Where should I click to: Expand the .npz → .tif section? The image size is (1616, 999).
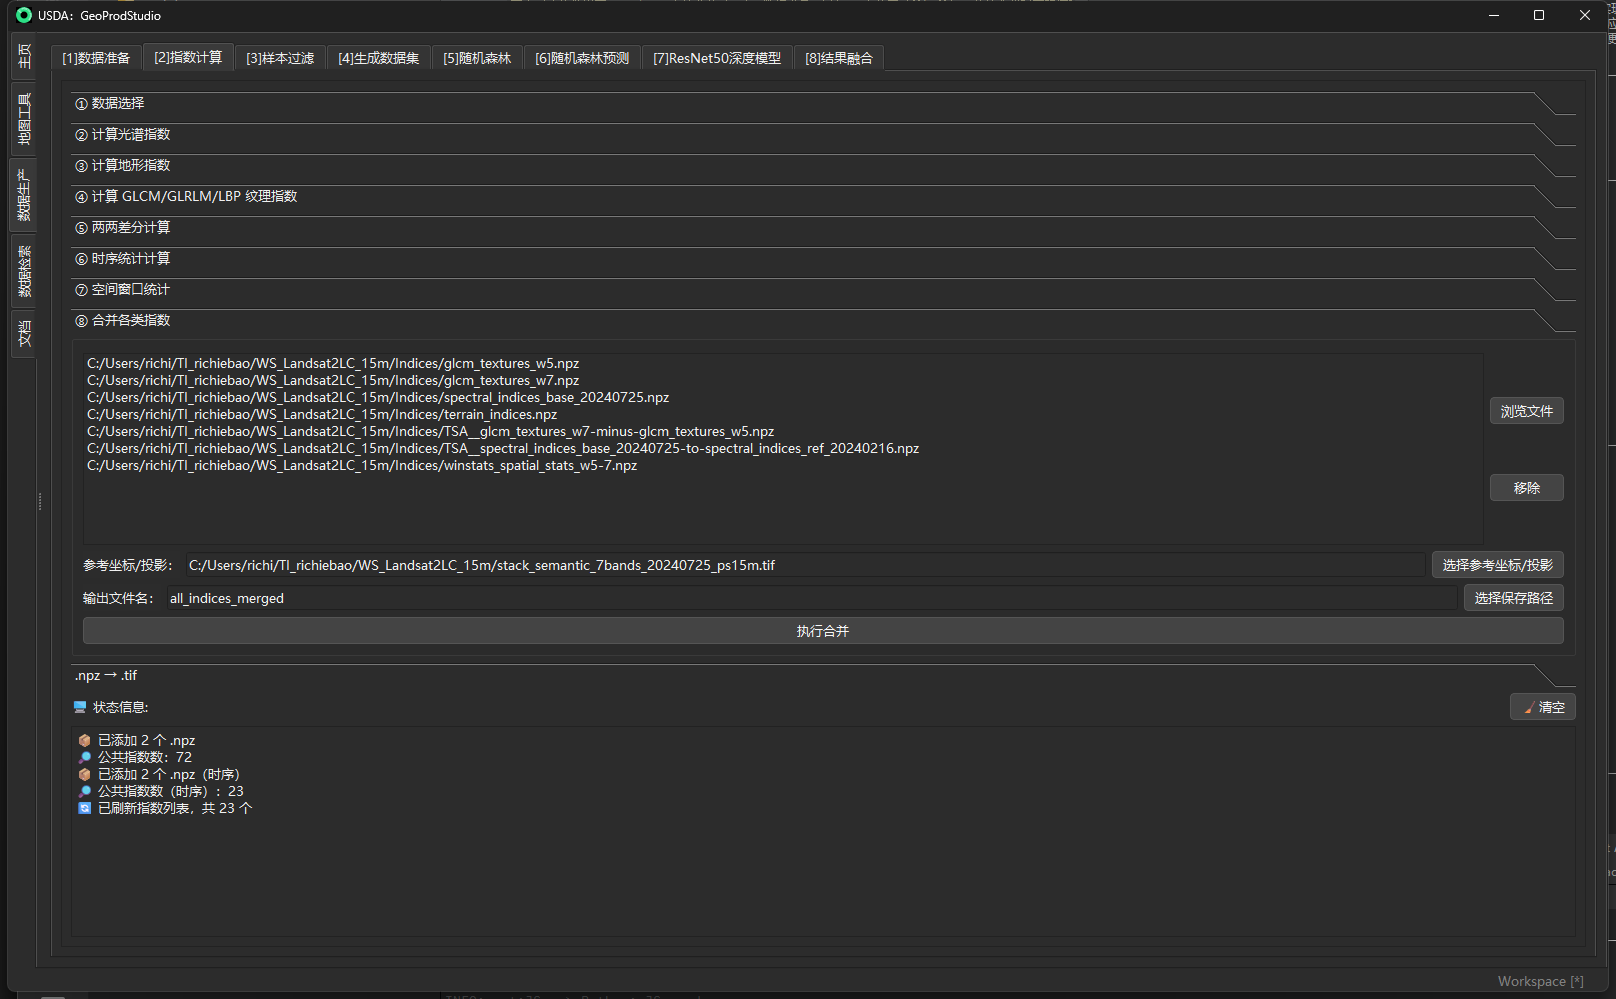click(106, 676)
